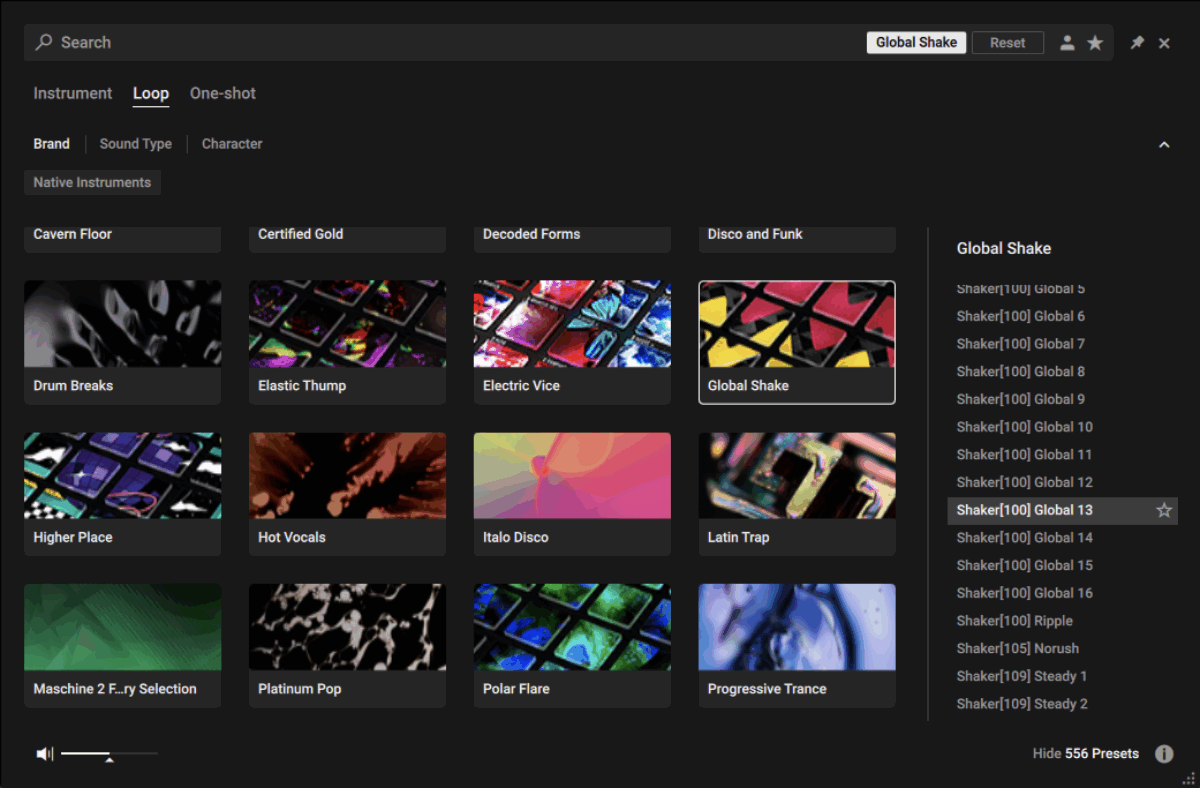Open the Disco and Funk expansion
The height and width of the screenshot is (788, 1200).
(797, 239)
